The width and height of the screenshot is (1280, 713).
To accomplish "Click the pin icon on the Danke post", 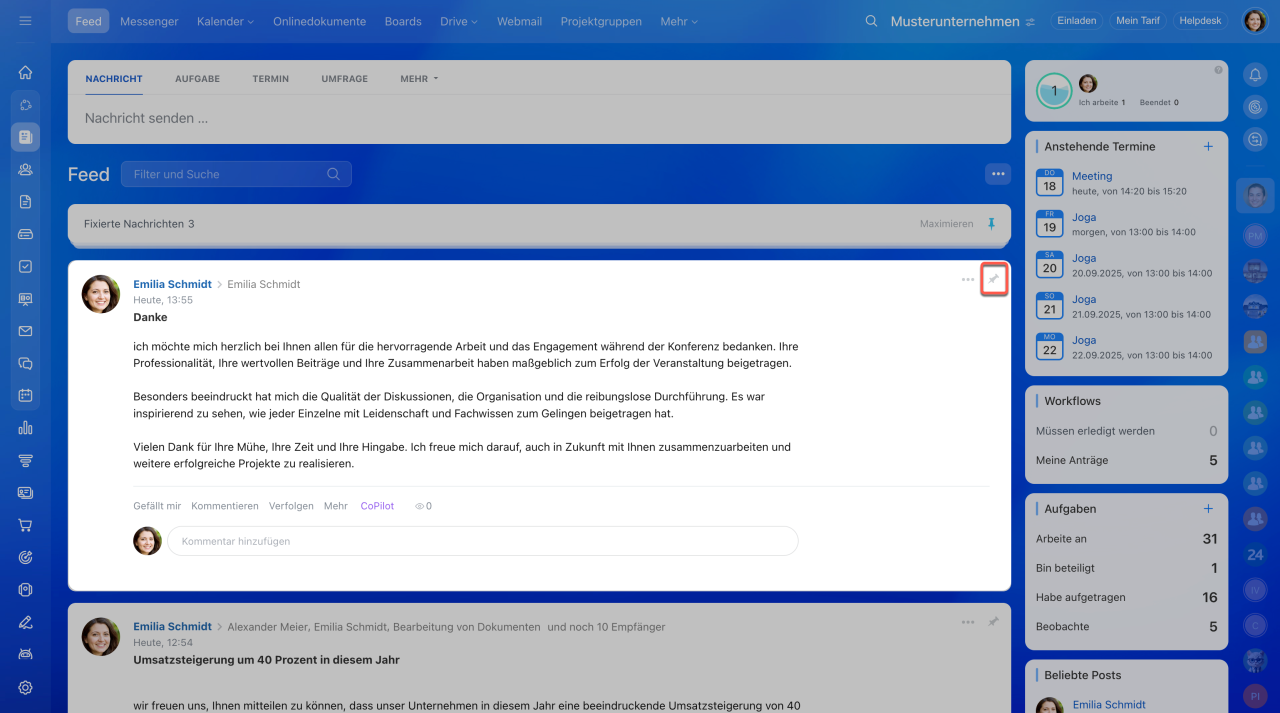I will pyautogui.click(x=993, y=280).
